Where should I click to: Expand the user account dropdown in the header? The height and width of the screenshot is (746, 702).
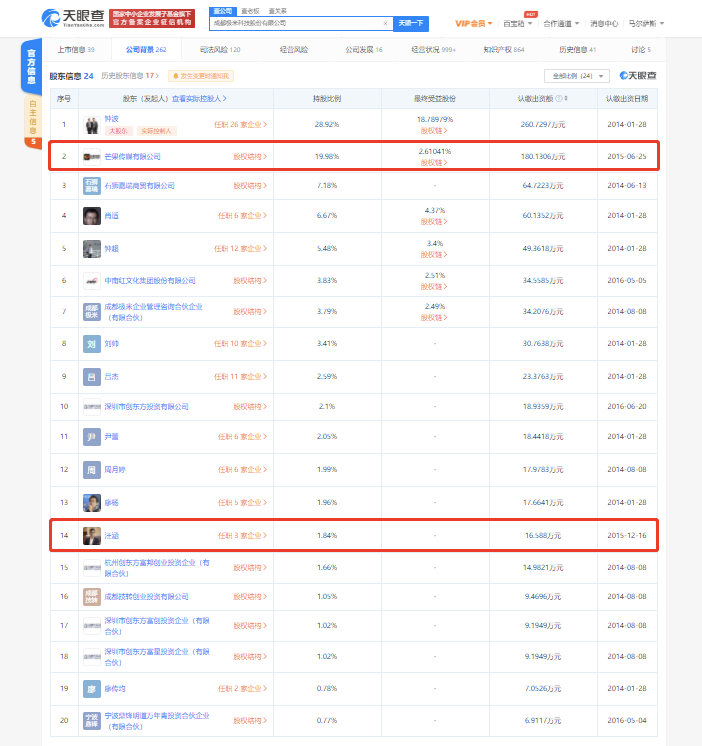(646, 23)
